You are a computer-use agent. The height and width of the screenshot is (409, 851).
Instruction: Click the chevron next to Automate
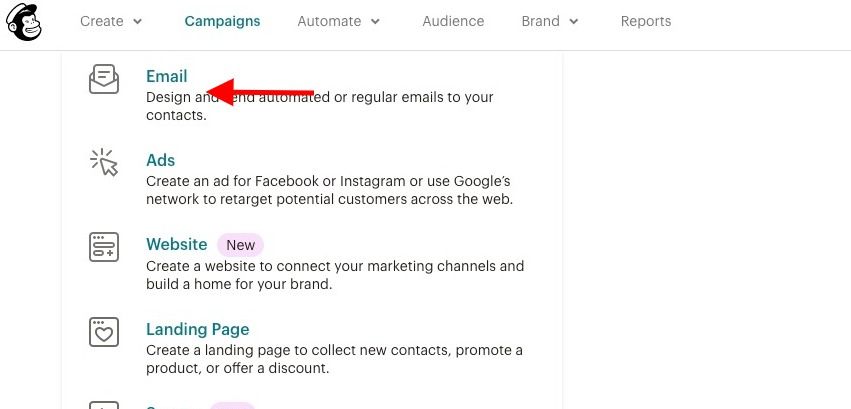(x=376, y=22)
